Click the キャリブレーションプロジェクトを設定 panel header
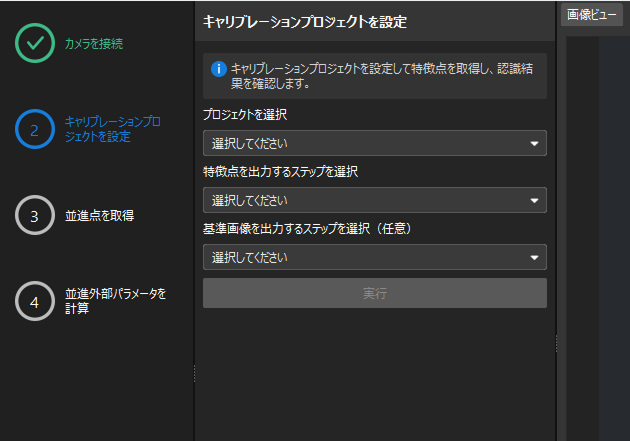The image size is (630, 441). pos(305,22)
